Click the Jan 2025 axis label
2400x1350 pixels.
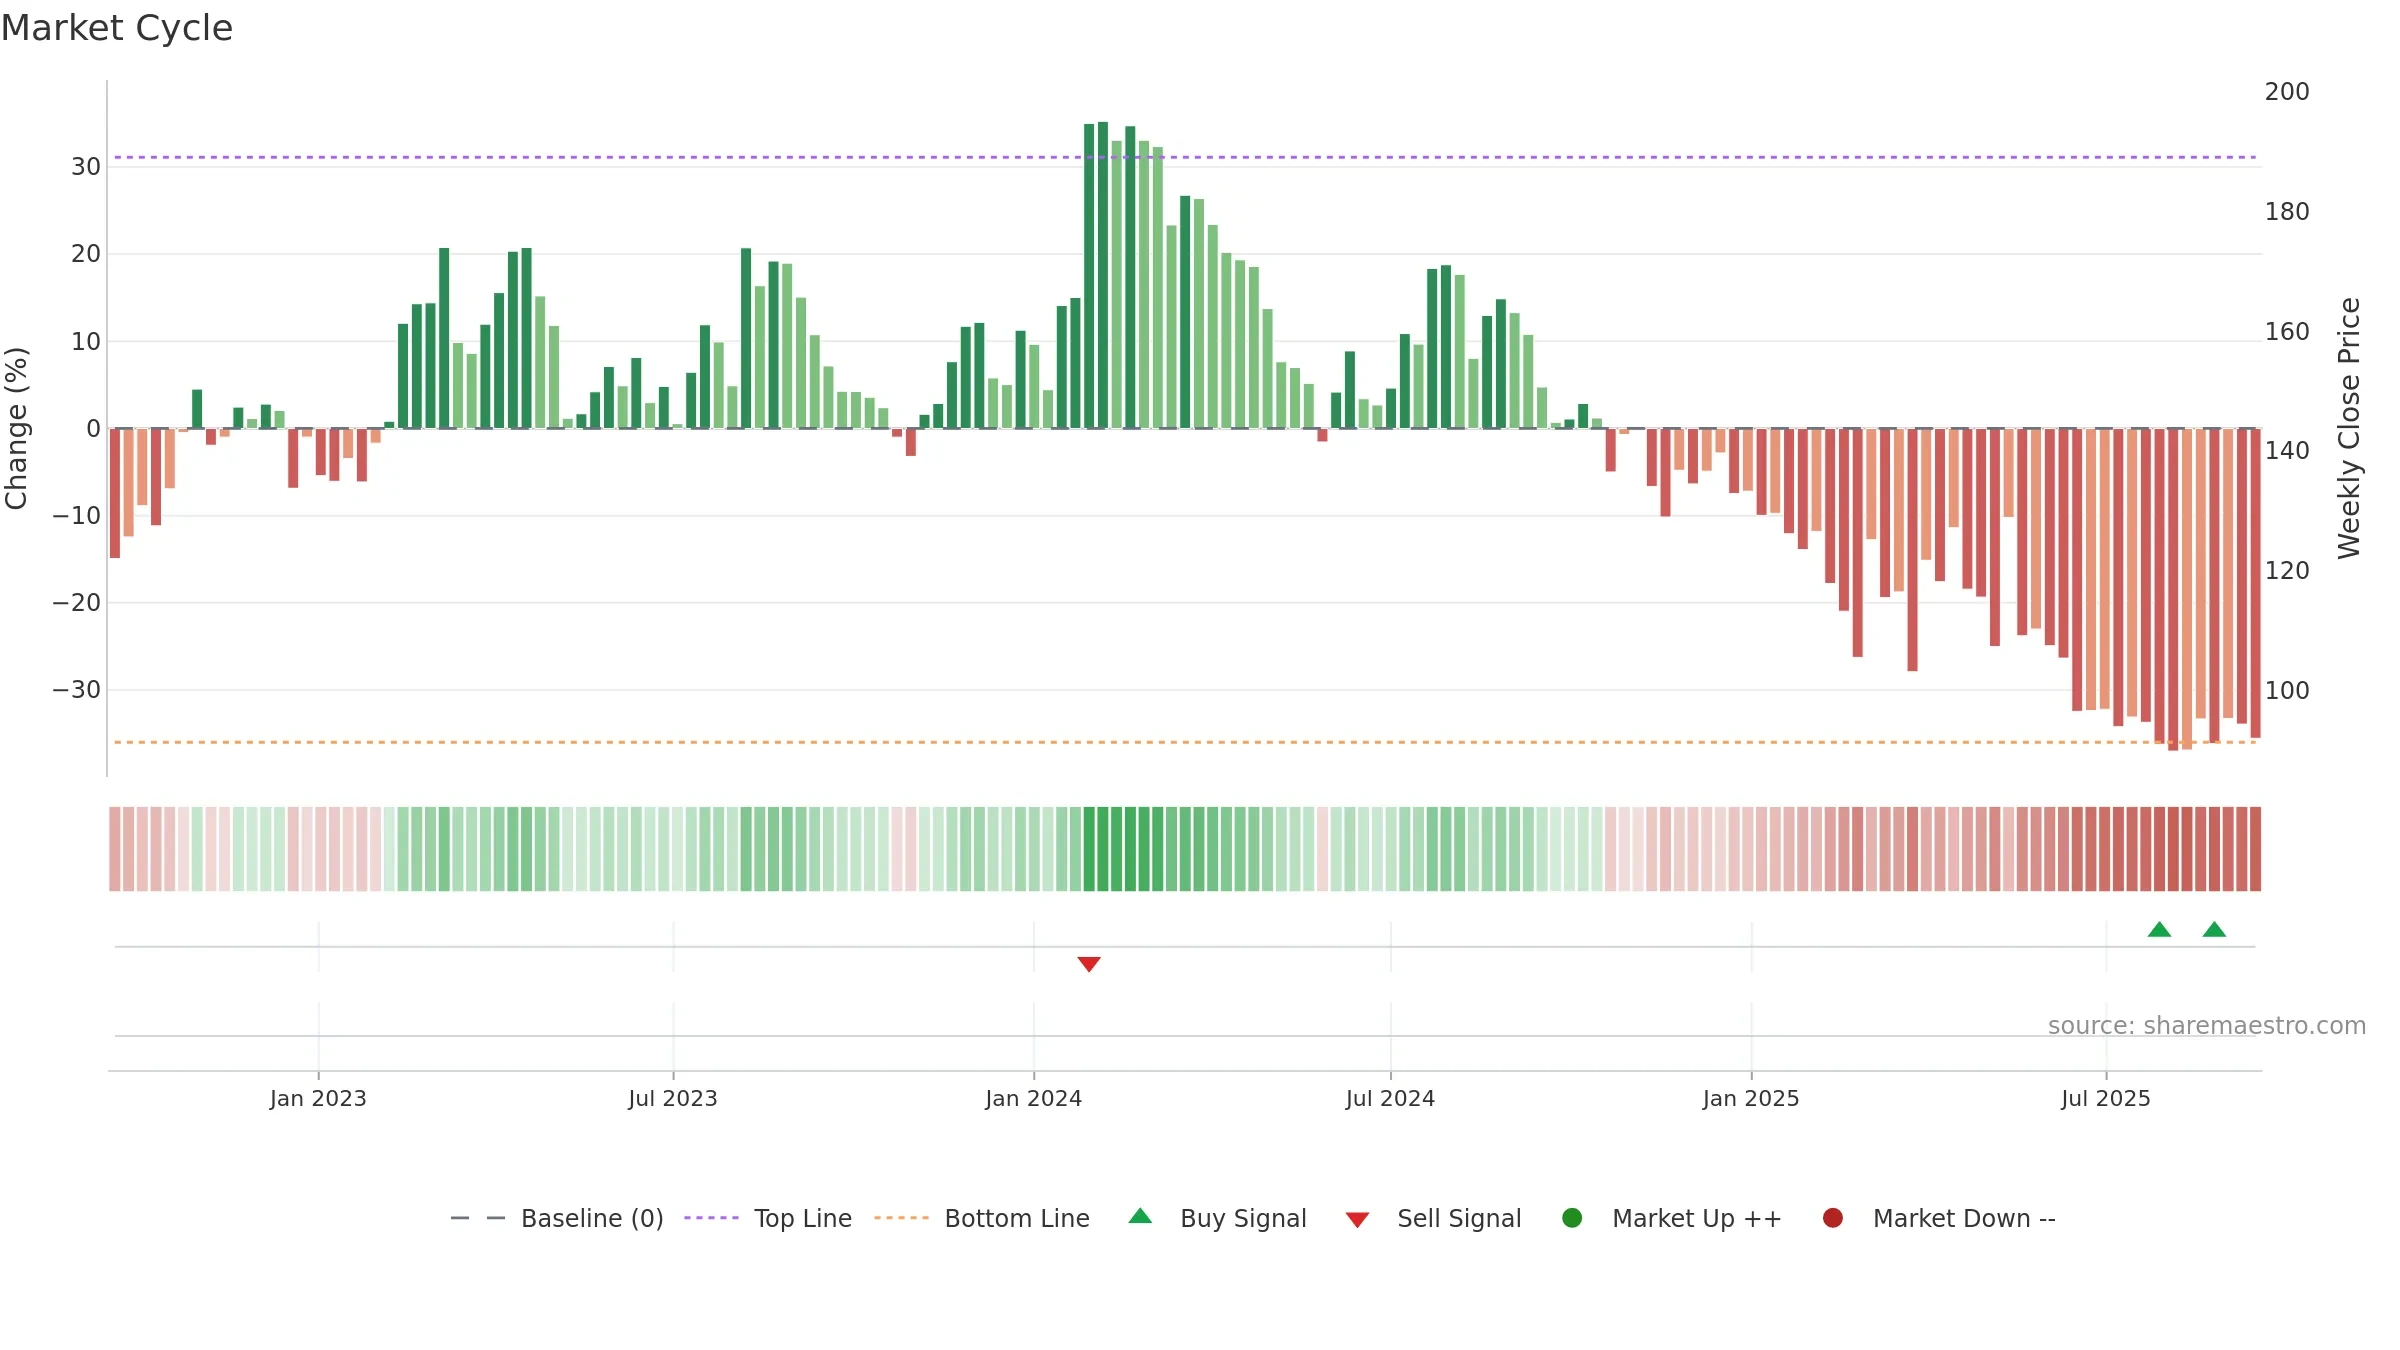[x=1751, y=1099]
